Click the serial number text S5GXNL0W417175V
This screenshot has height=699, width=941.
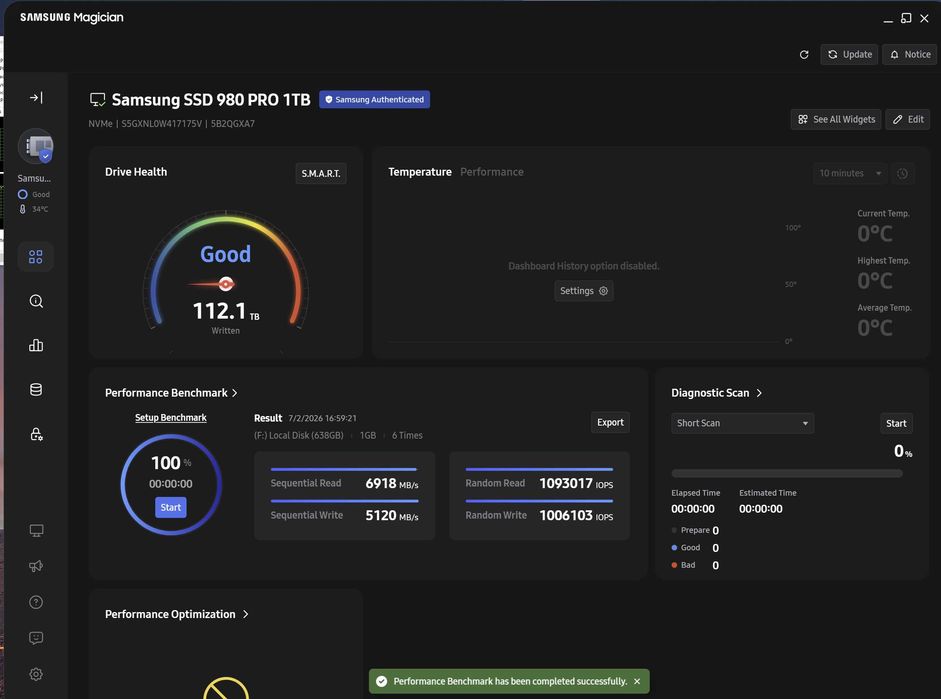point(161,124)
